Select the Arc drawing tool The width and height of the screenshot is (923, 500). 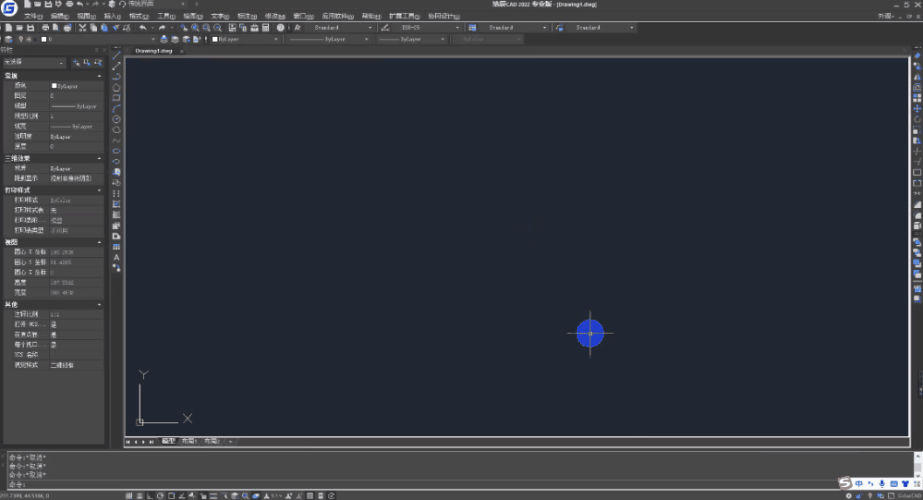116,108
